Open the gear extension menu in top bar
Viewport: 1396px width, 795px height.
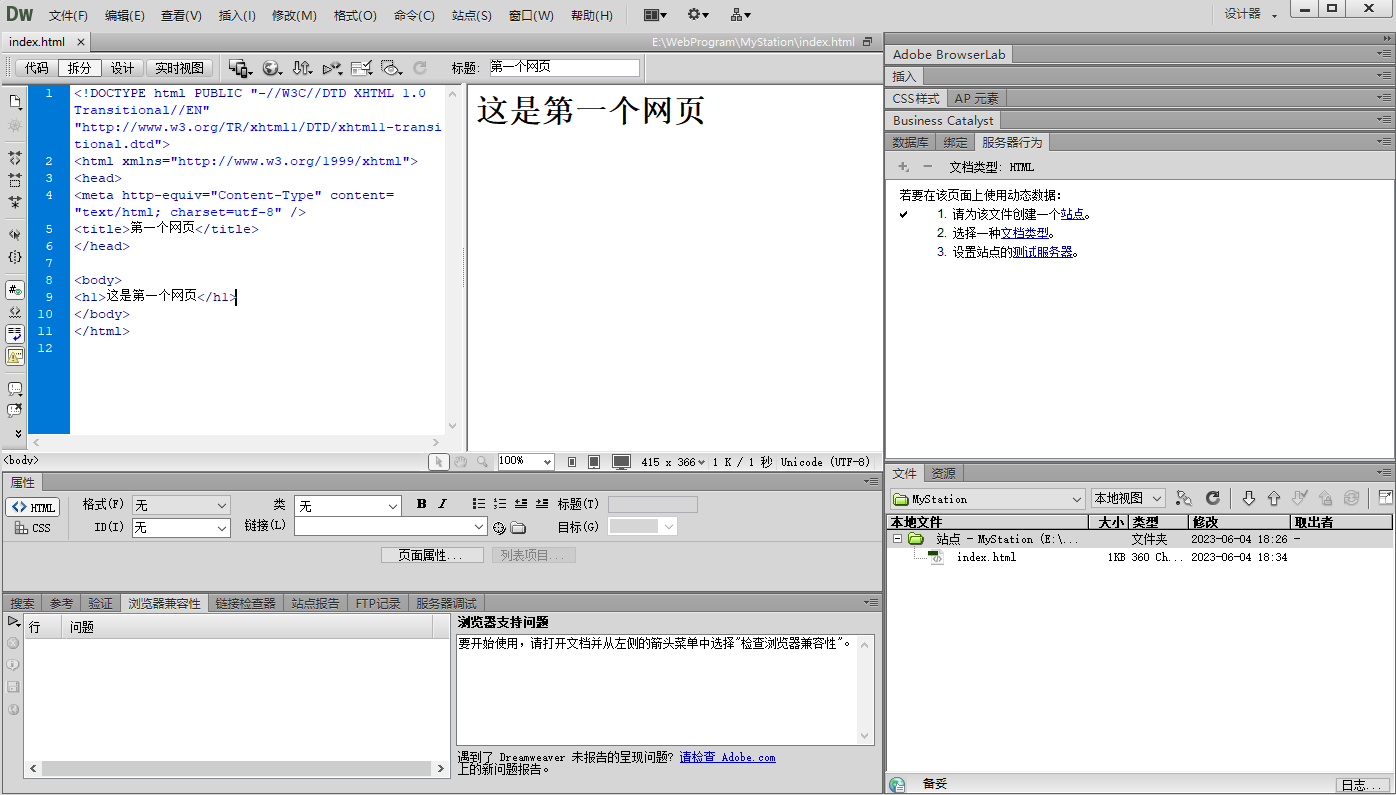click(698, 15)
